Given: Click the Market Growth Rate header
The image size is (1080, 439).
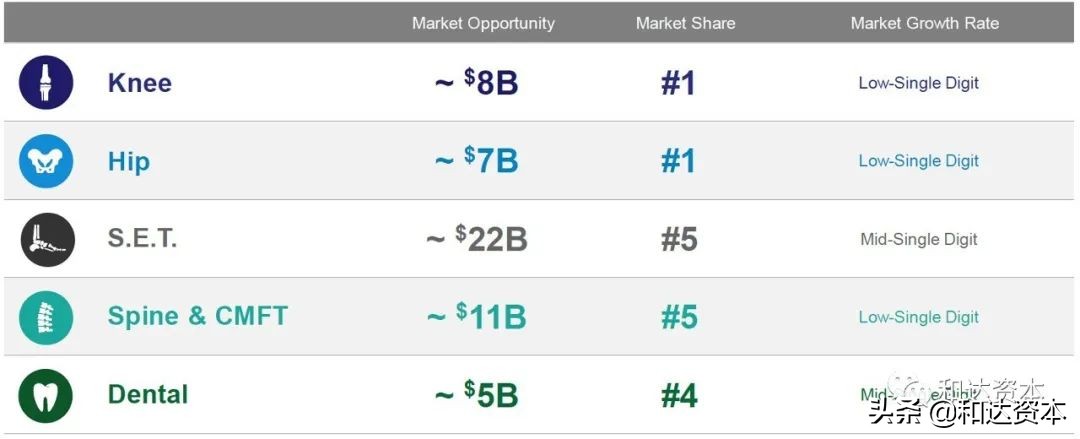Looking at the screenshot, I should point(924,23).
